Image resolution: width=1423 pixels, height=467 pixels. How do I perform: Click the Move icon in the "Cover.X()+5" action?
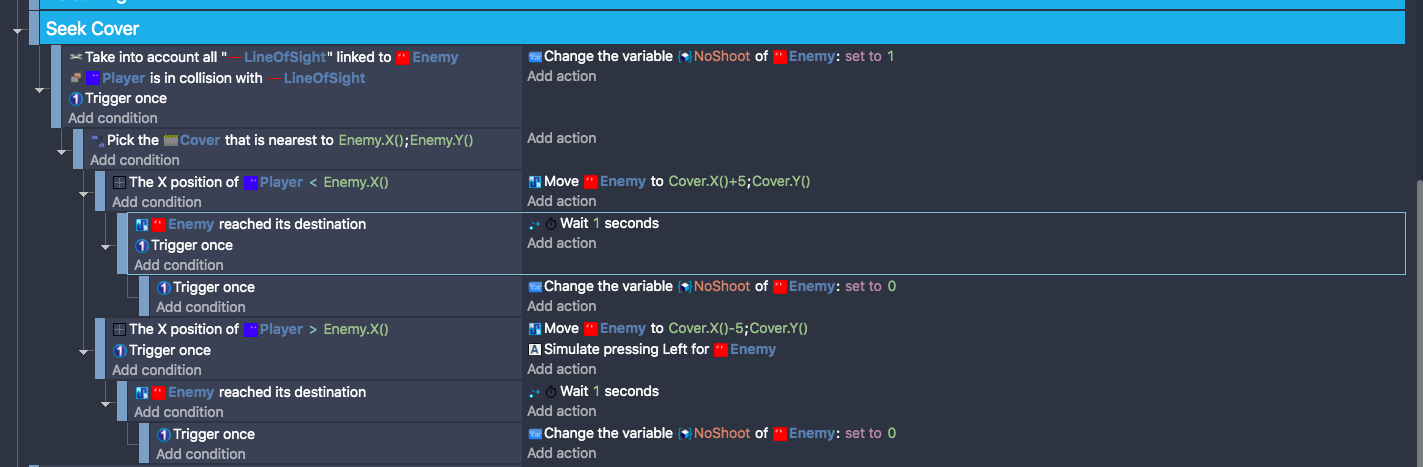(x=535, y=182)
